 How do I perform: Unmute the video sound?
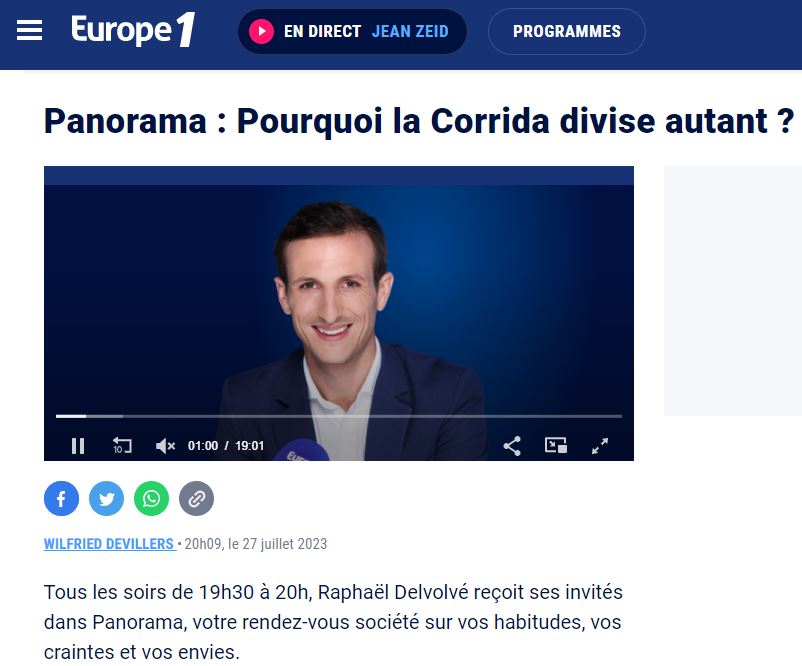click(165, 446)
